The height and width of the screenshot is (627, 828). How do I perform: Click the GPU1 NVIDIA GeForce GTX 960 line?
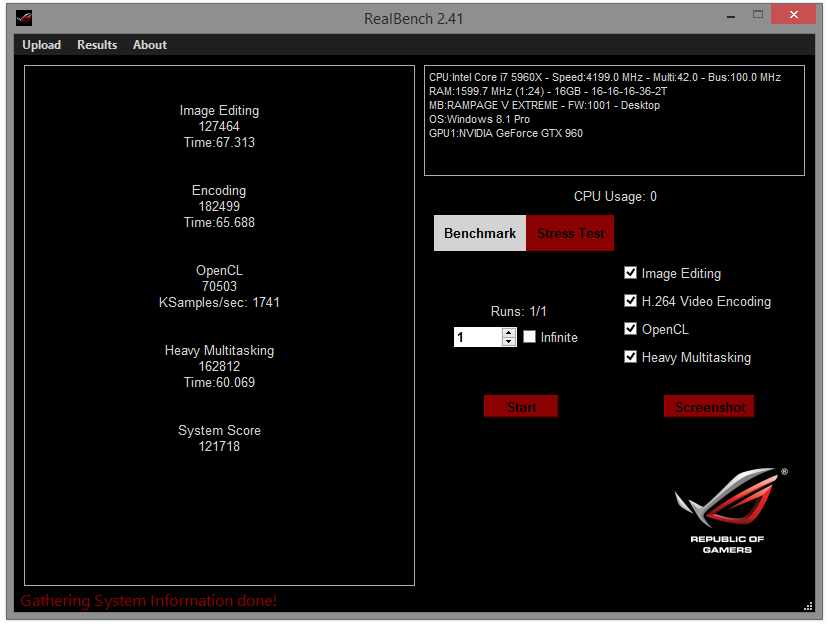tap(505, 133)
